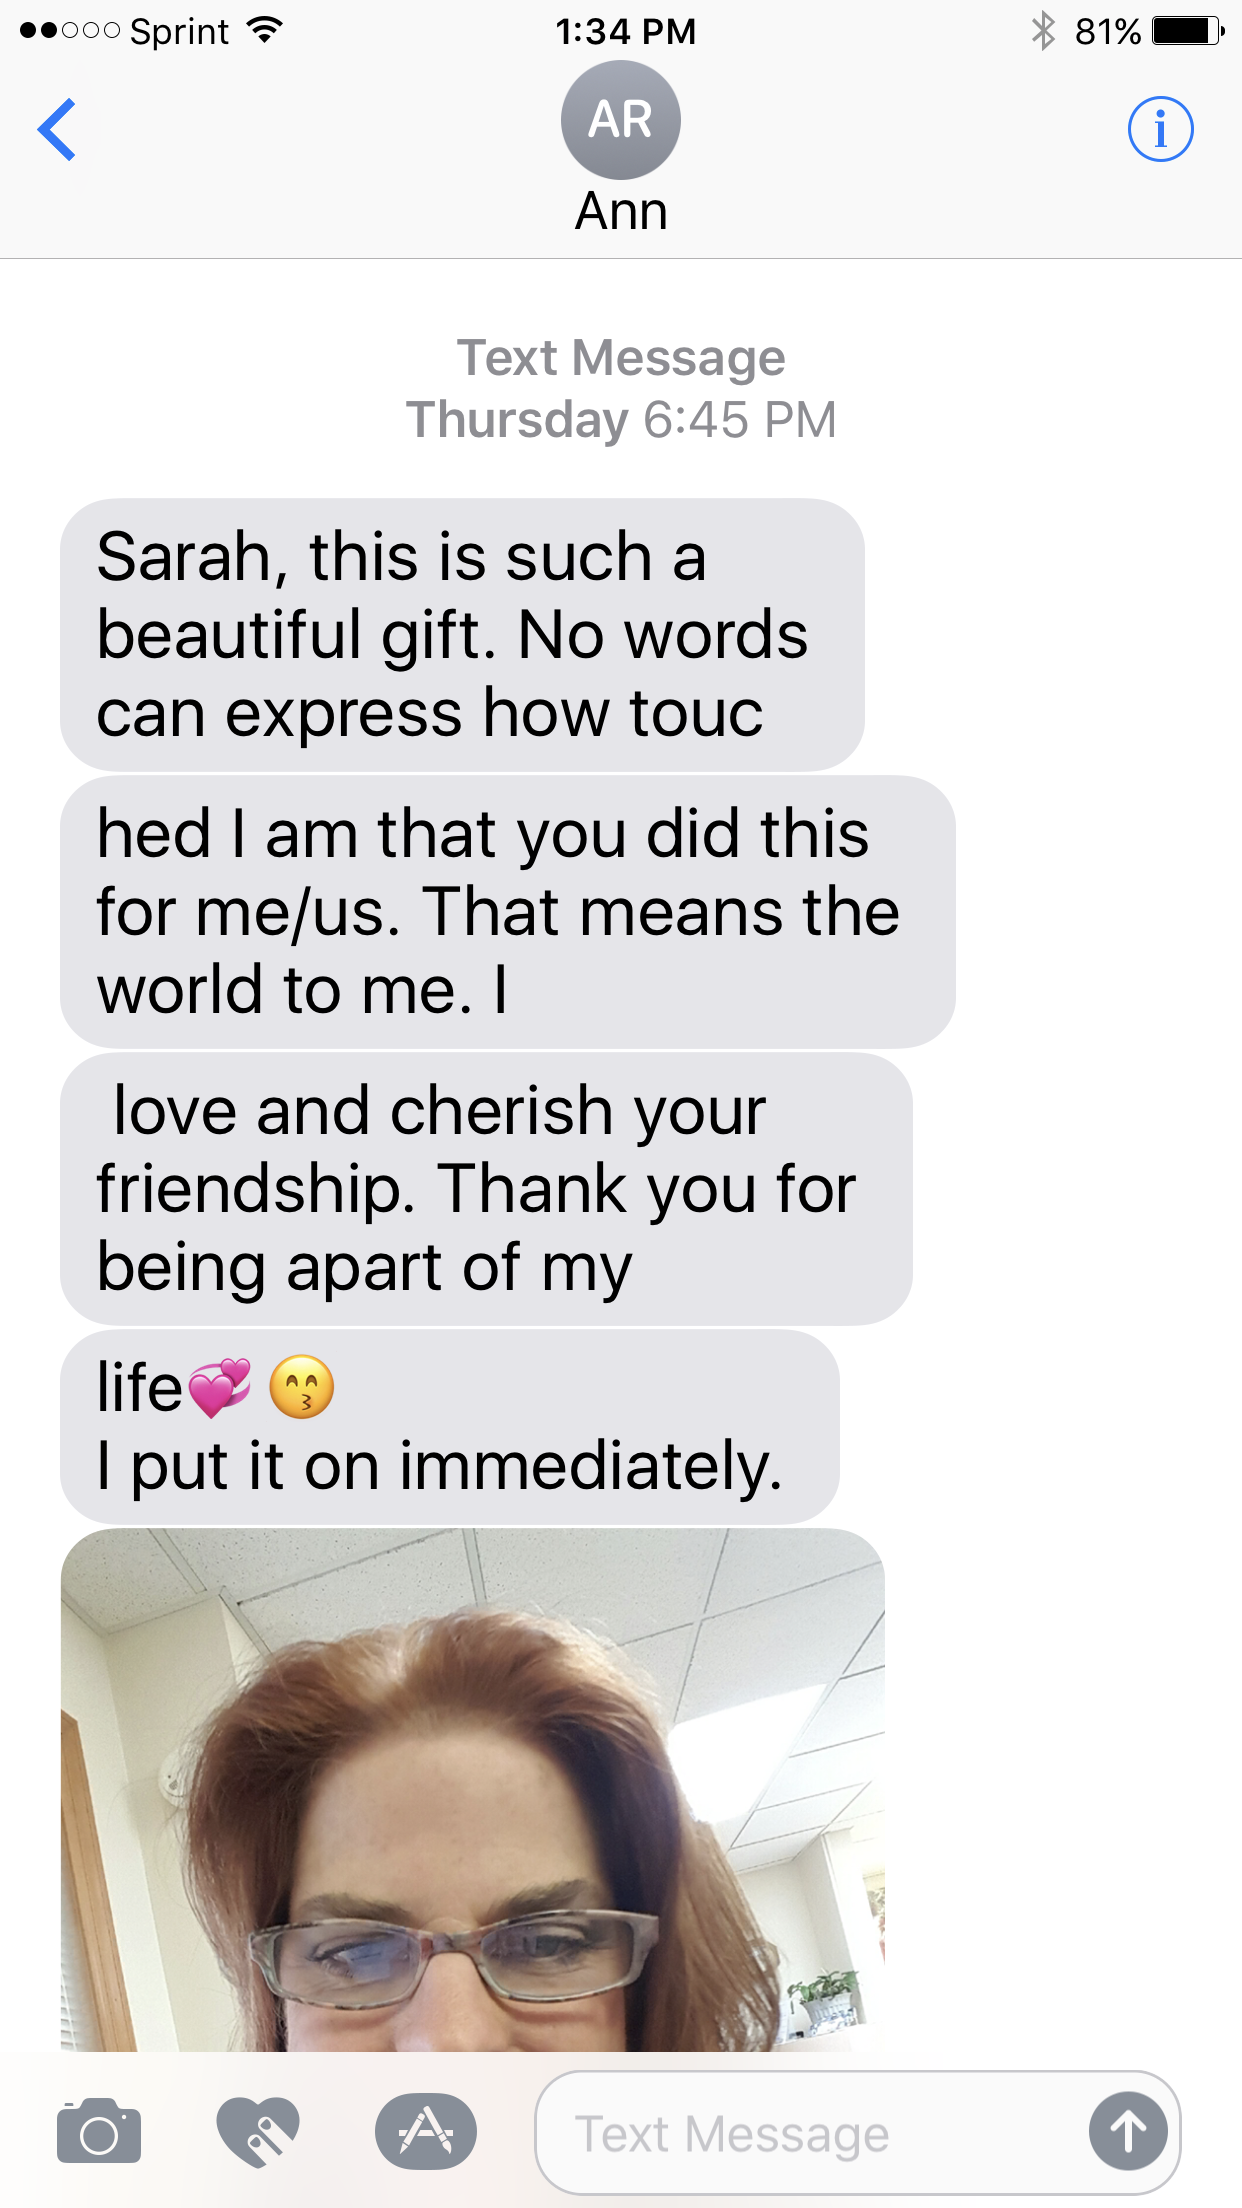1242x2208 pixels.
Task: Tap the Wi-Fi status icon
Action: [264, 30]
